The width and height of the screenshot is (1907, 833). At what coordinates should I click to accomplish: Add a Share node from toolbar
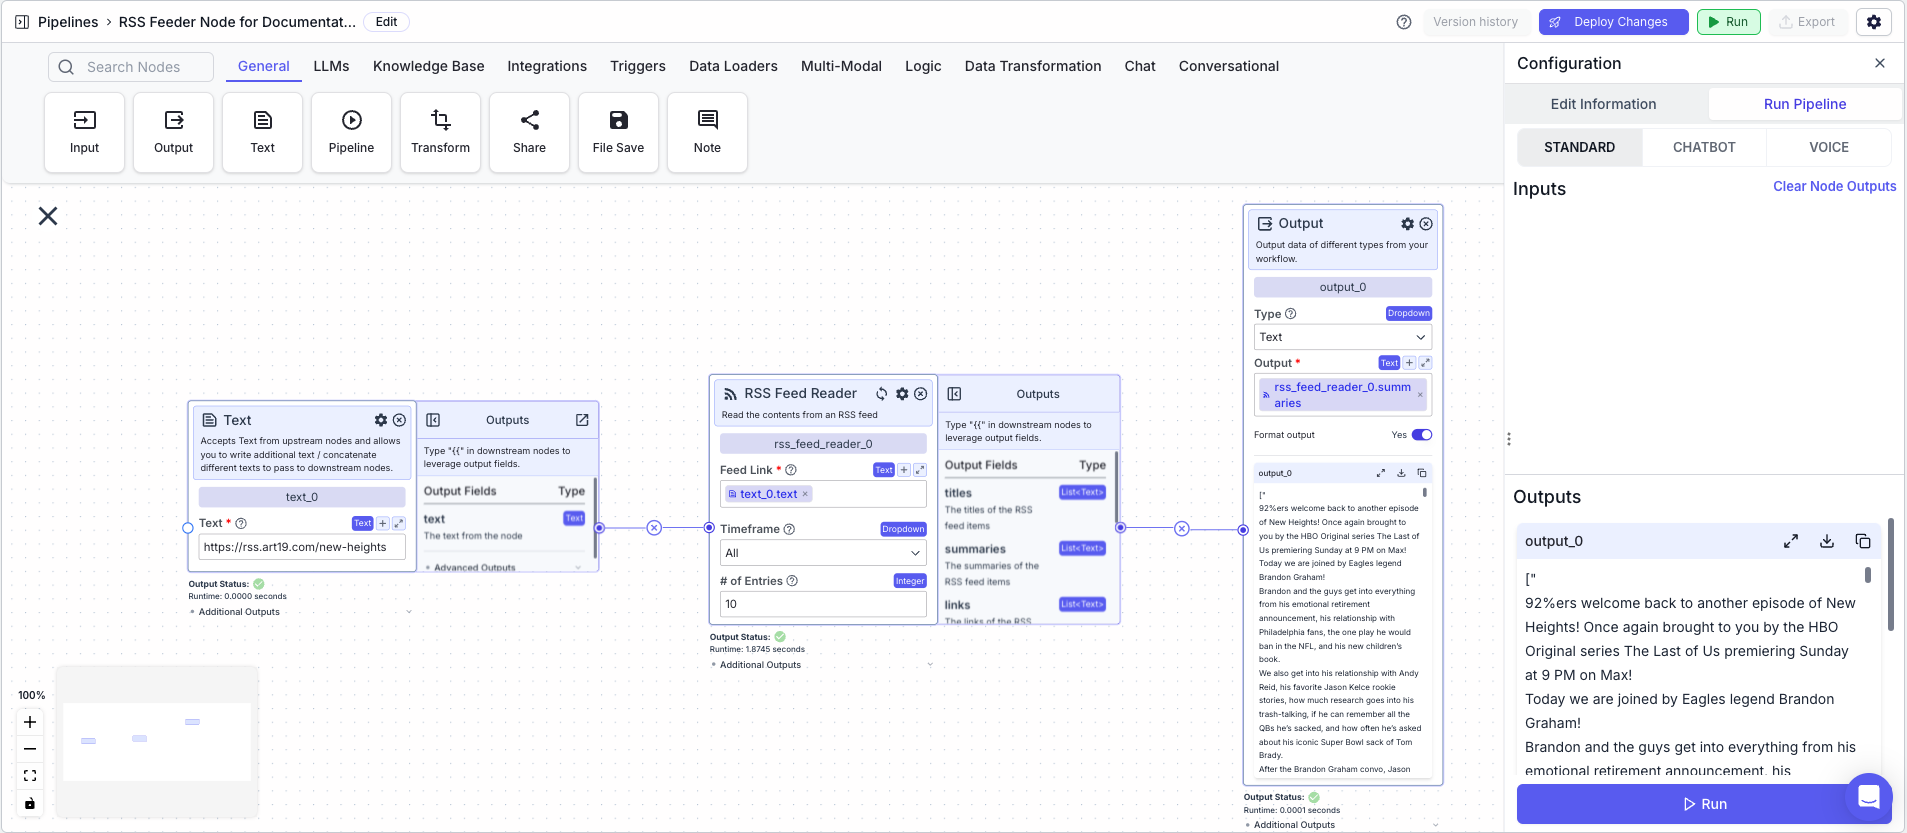pos(529,132)
